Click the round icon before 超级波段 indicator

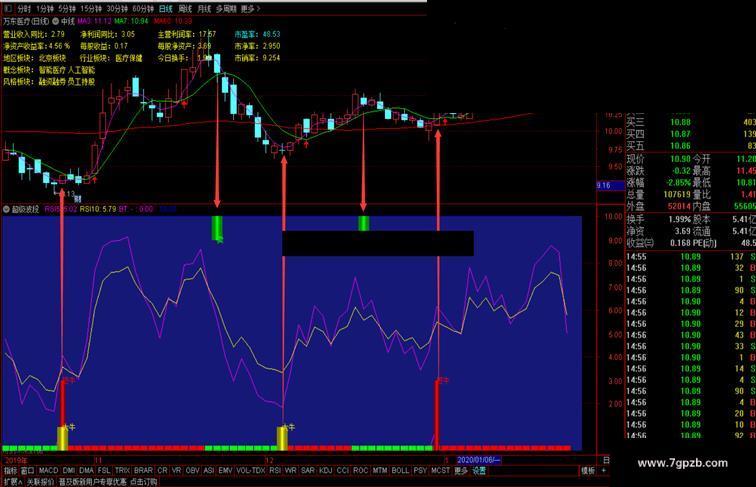[x=6, y=209]
